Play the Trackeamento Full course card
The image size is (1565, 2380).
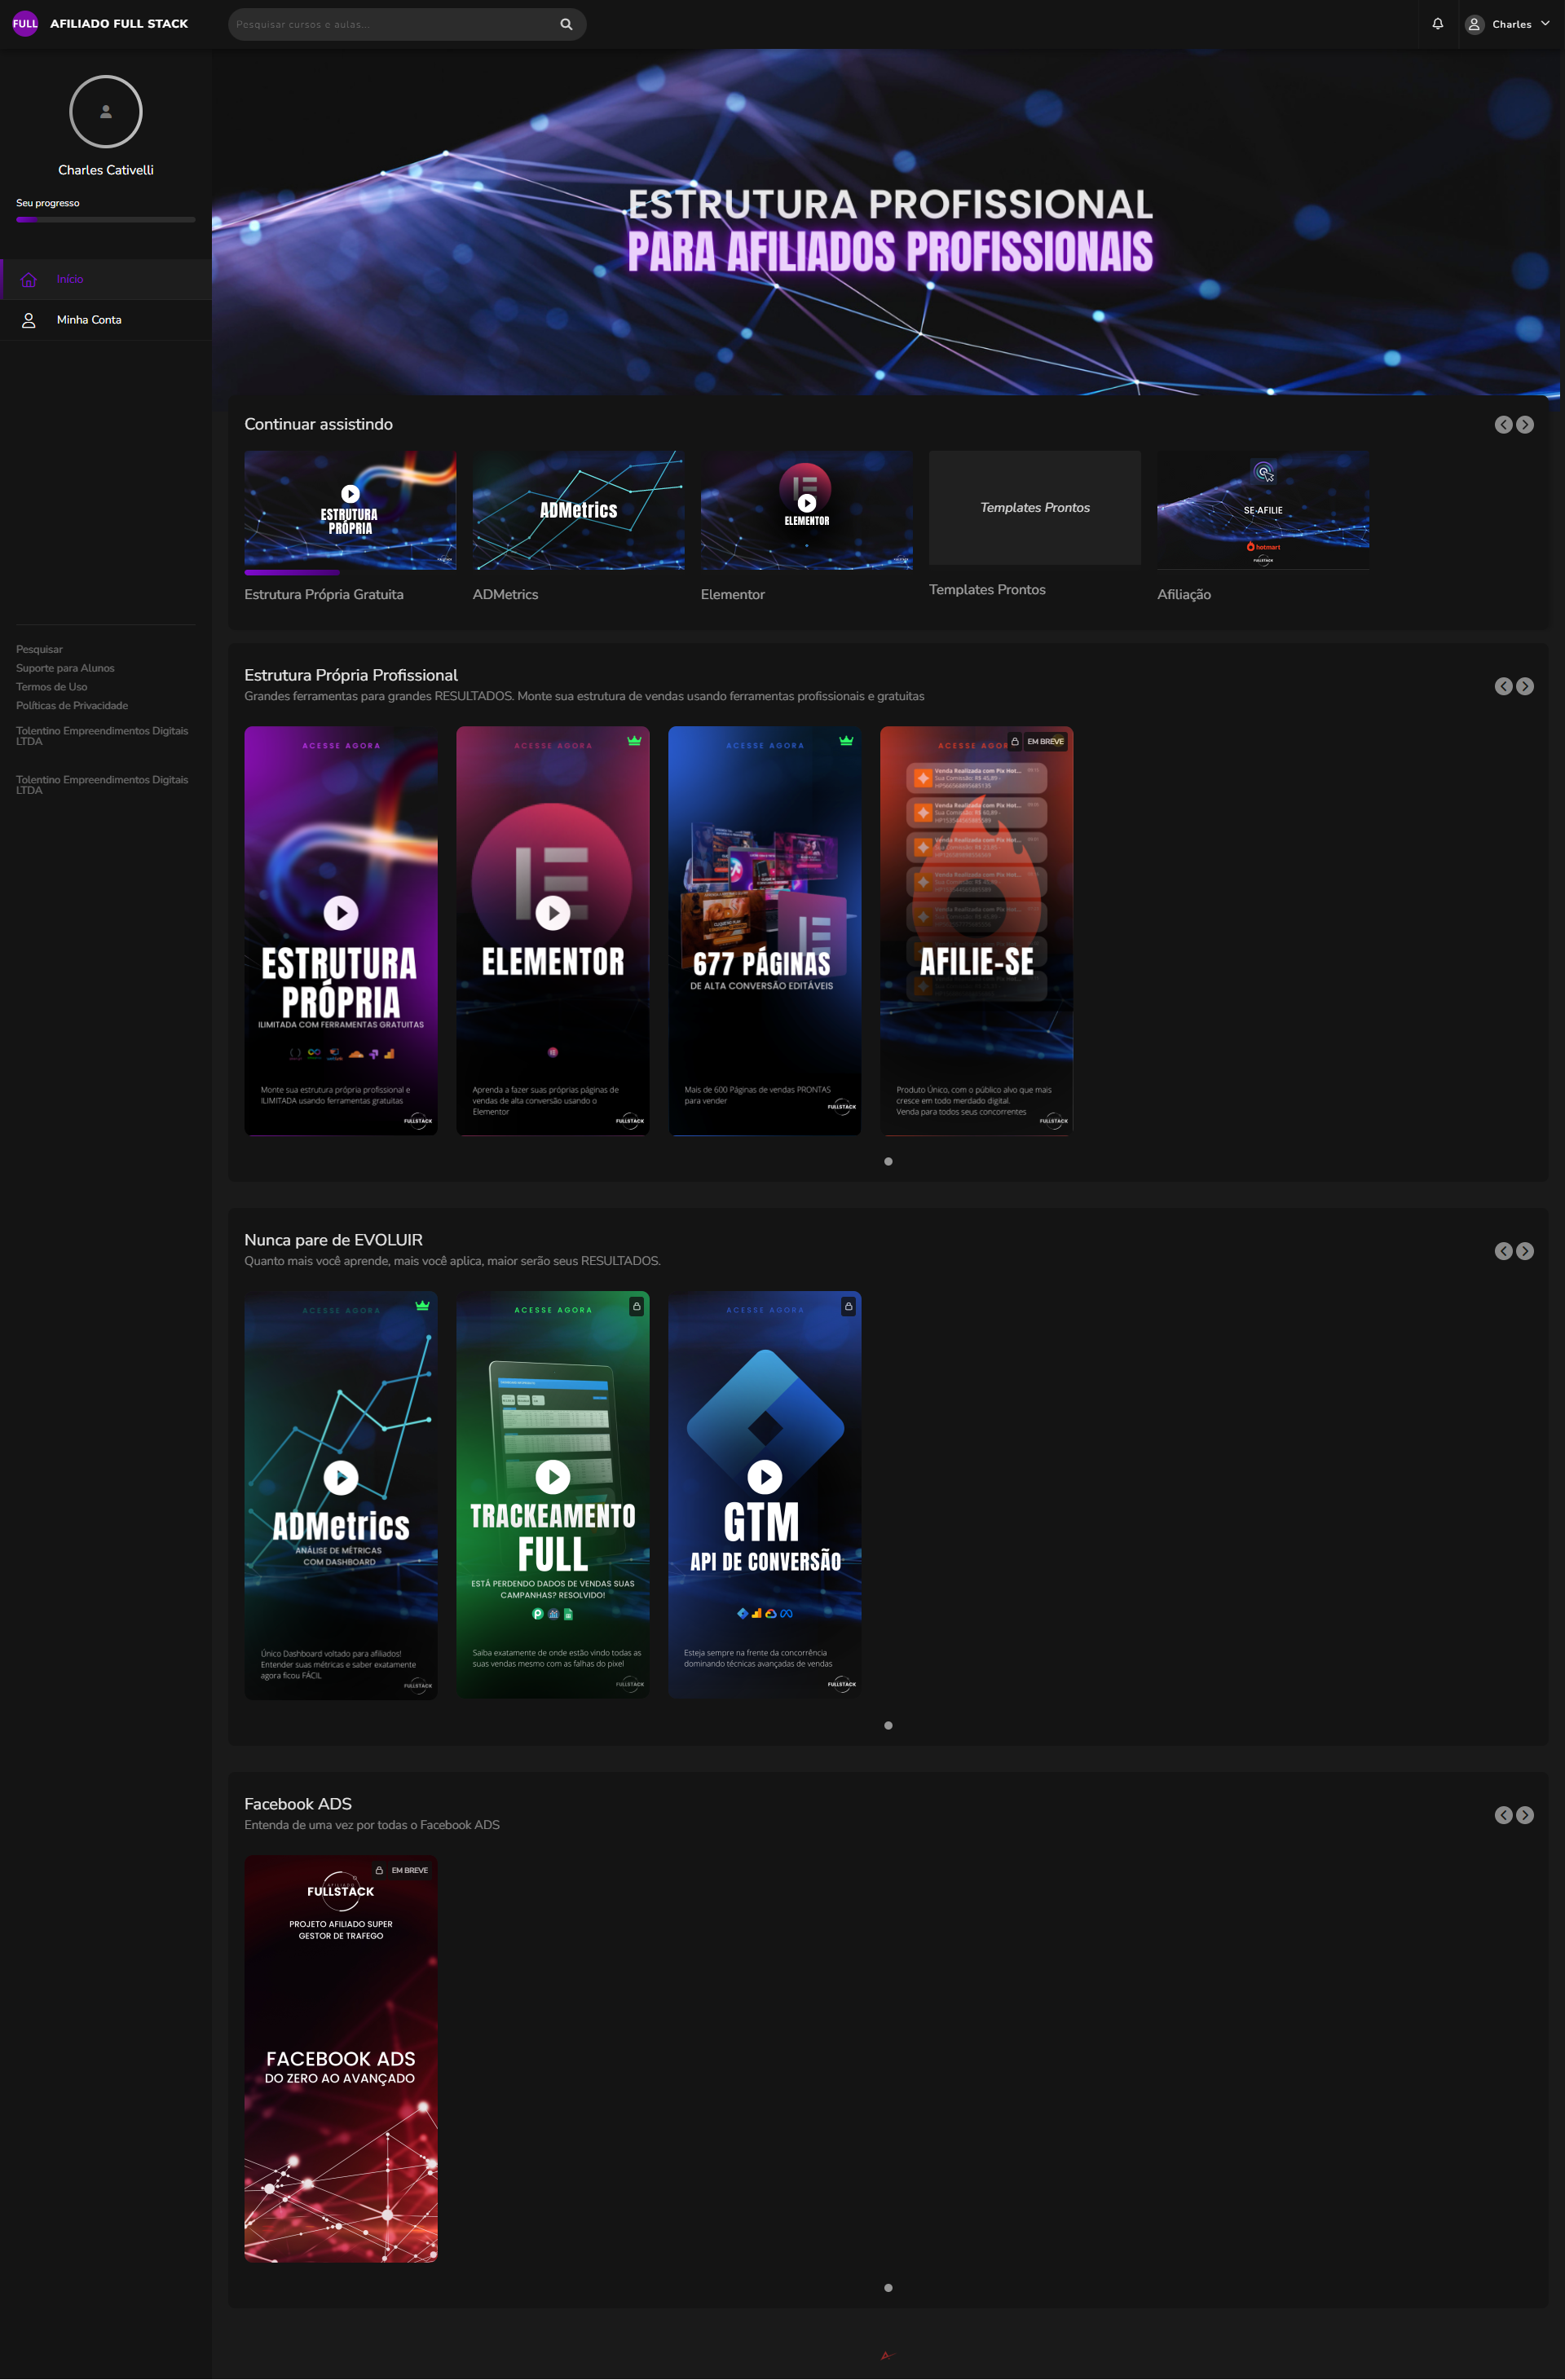pos(553,1476)
